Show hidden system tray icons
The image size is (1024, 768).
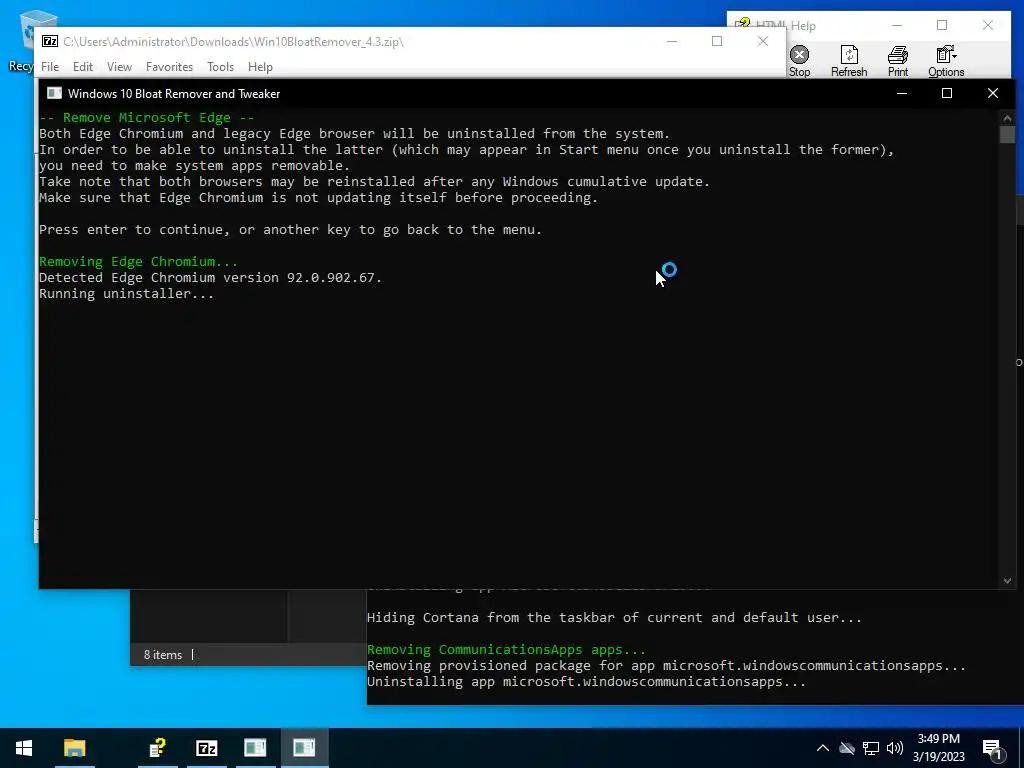823,748
